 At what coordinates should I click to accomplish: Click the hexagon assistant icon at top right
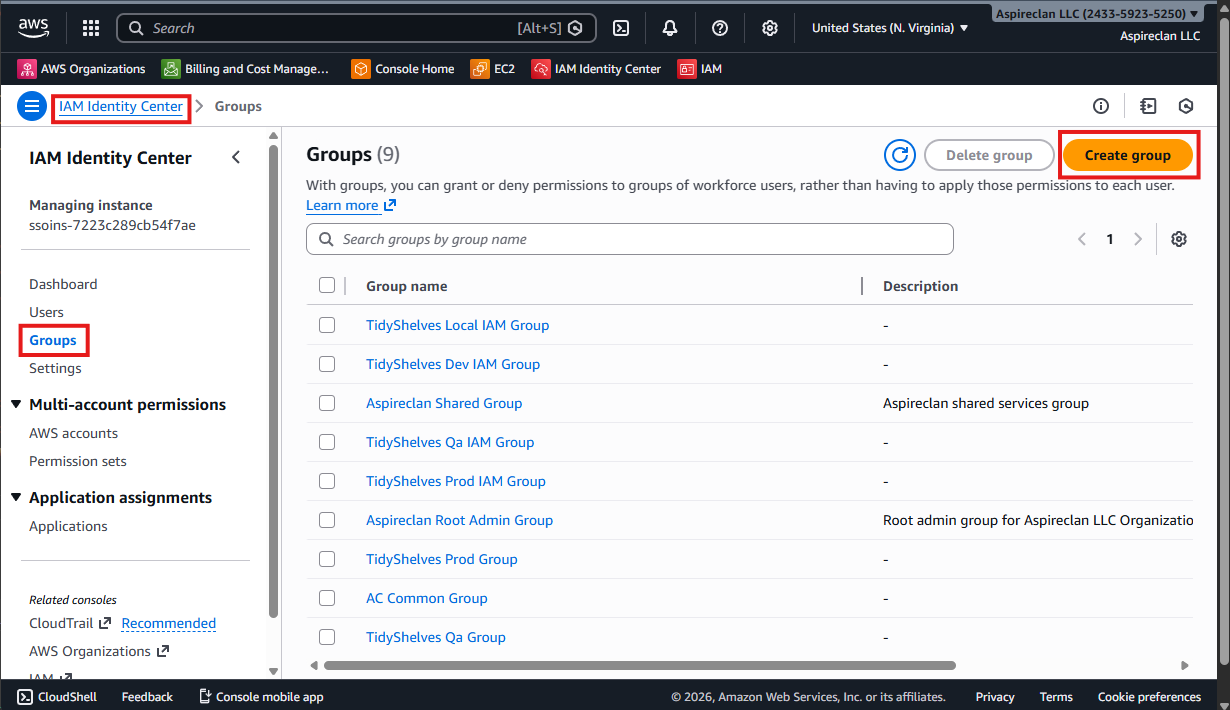click(1186, 106)
